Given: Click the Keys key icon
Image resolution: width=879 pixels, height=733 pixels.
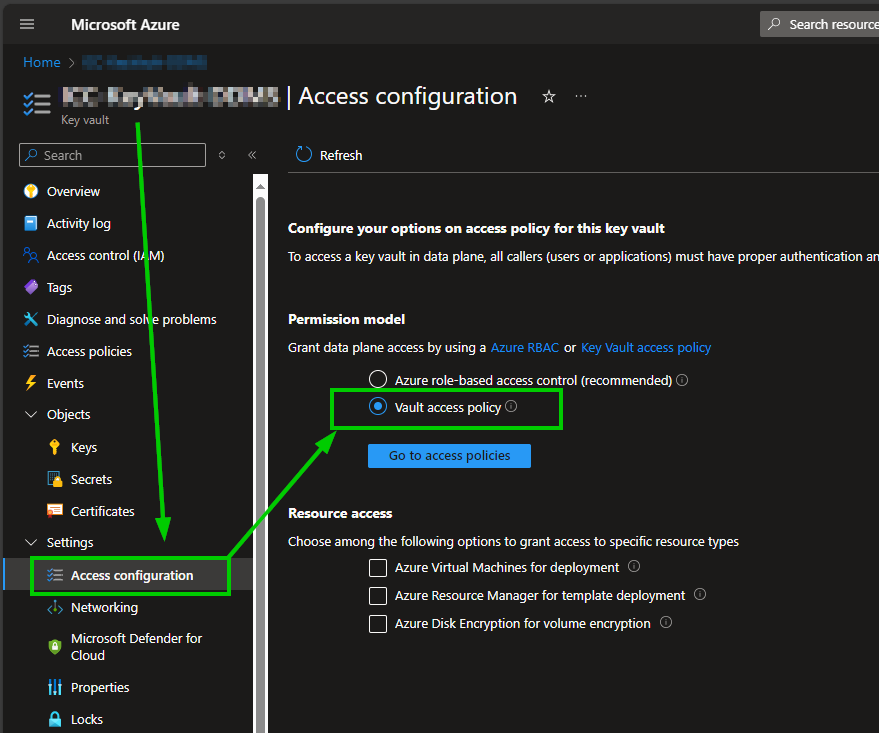Looking at the screenshot, I should [x=54, y=447].
